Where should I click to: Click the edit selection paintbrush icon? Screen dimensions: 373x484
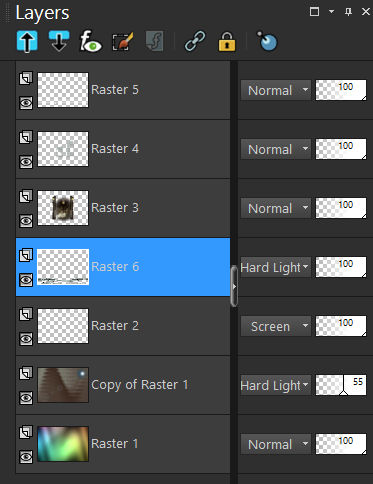(123, 42)
